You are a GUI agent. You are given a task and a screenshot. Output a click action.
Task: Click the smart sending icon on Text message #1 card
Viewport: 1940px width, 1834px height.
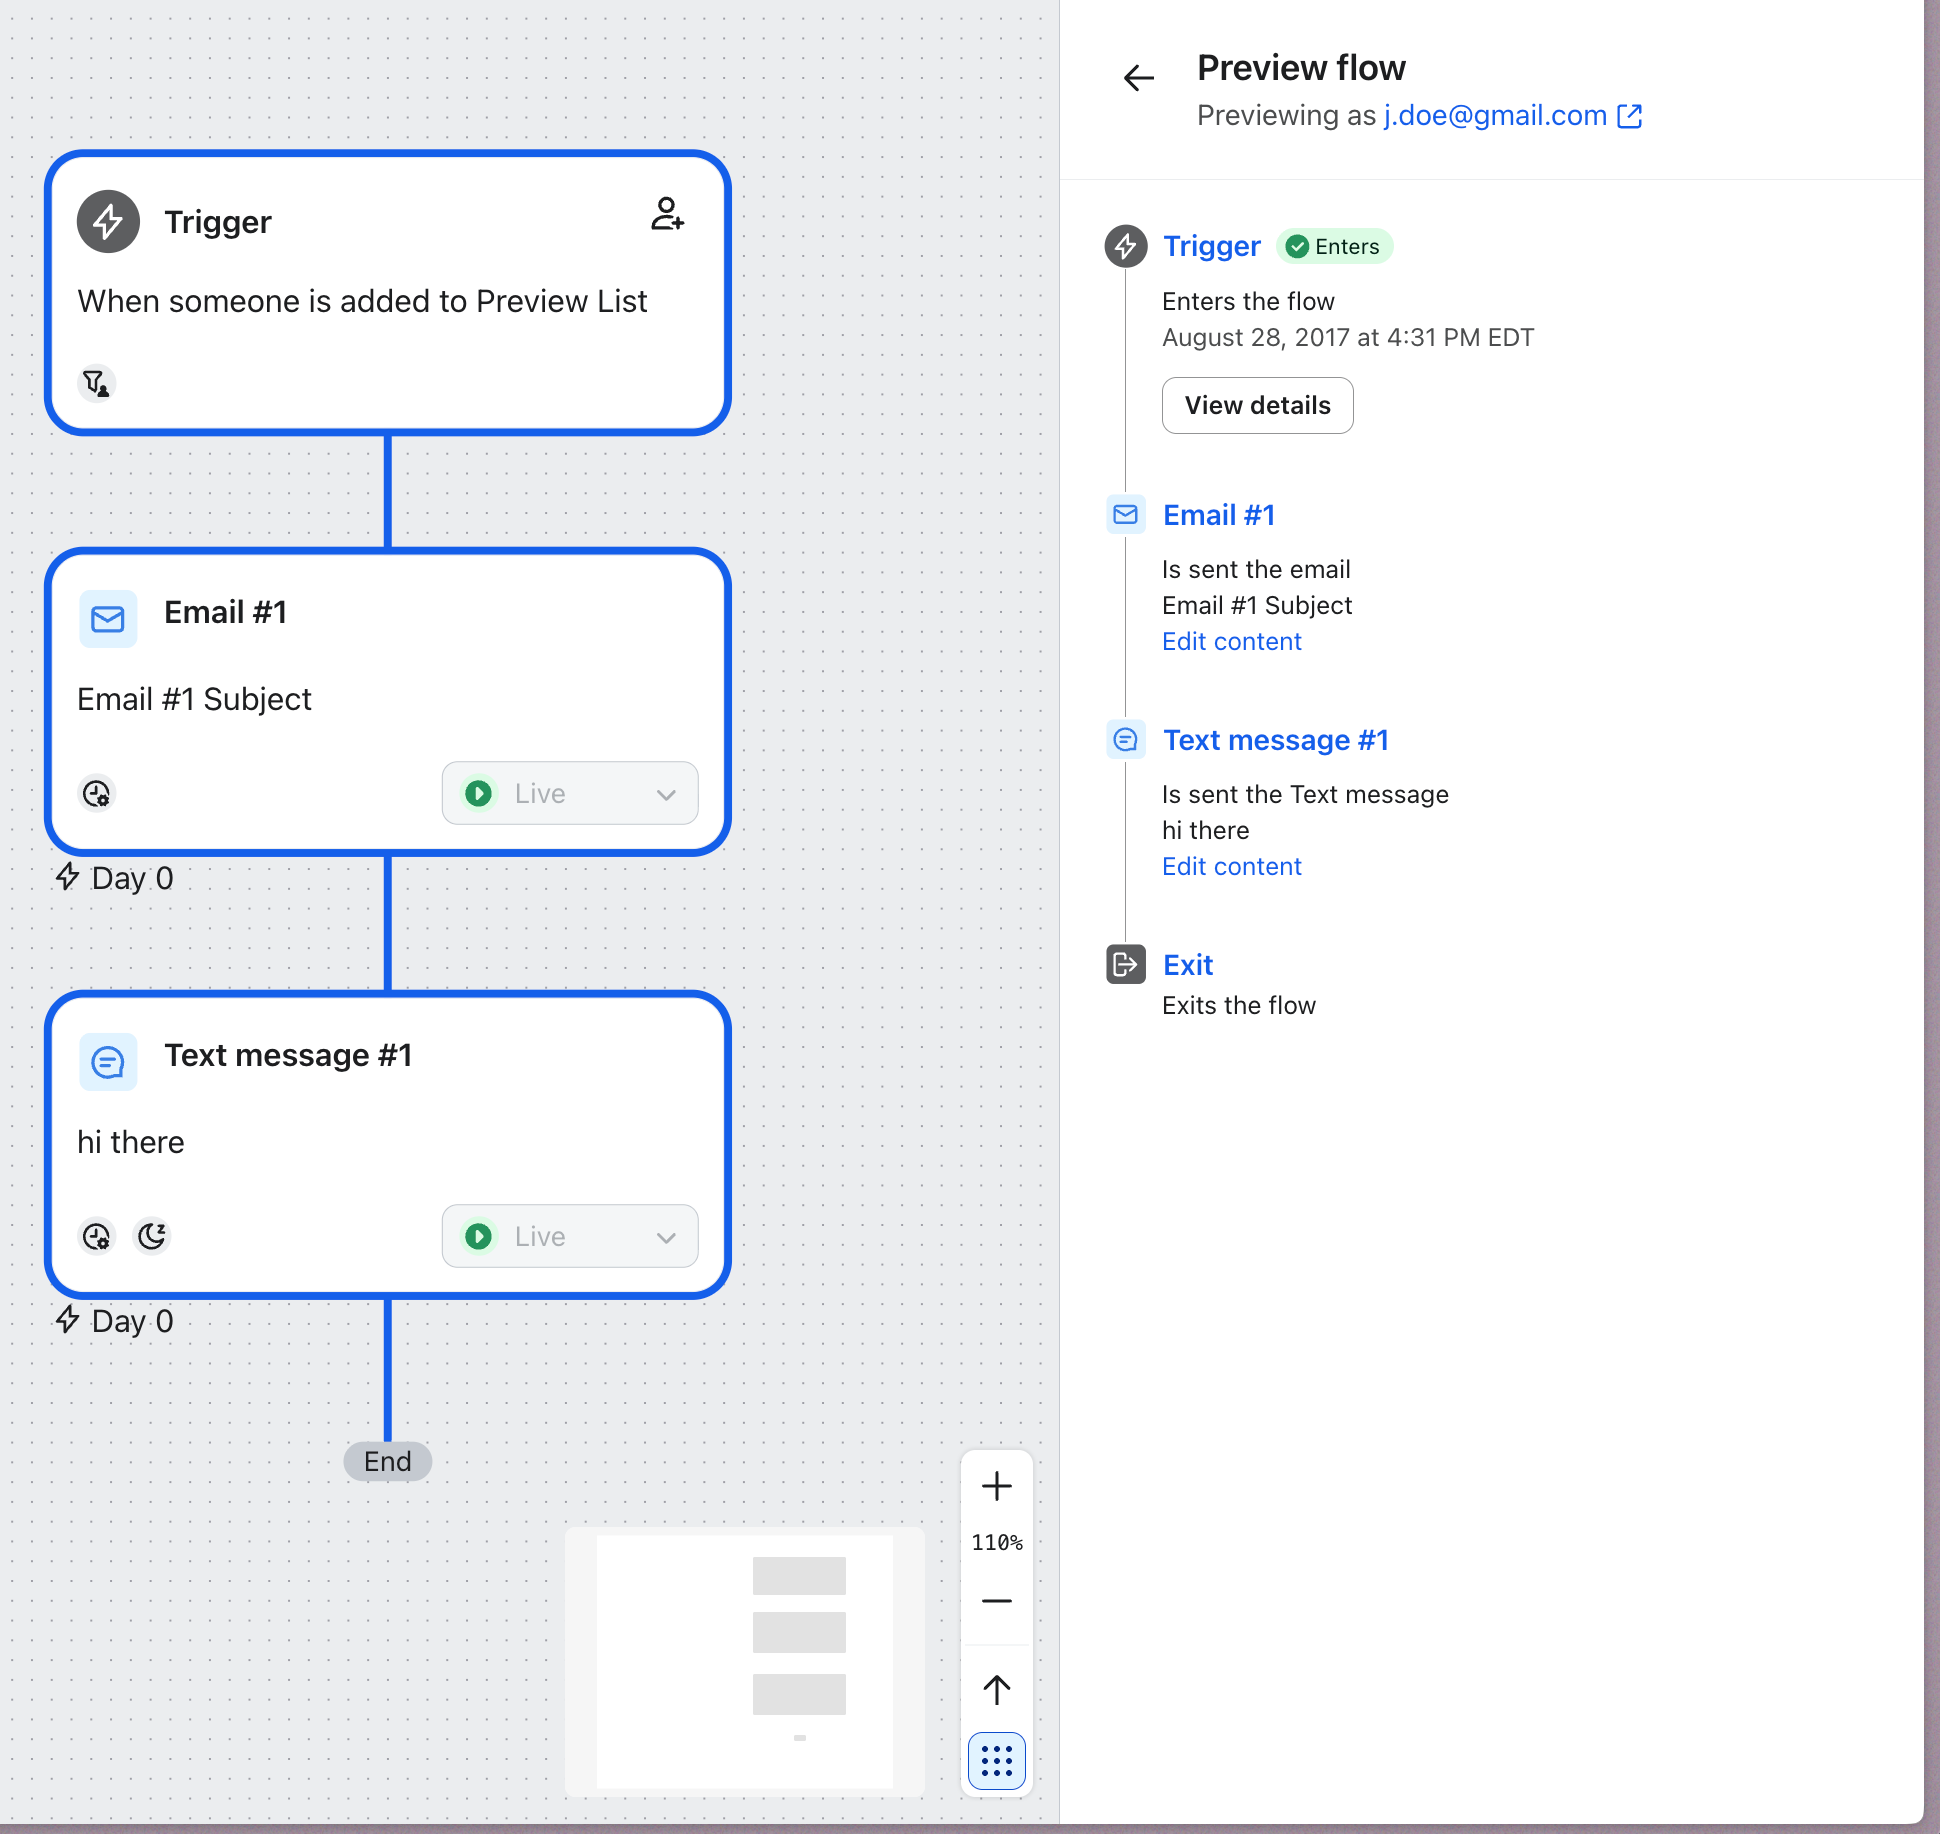tap(96, 1236)
